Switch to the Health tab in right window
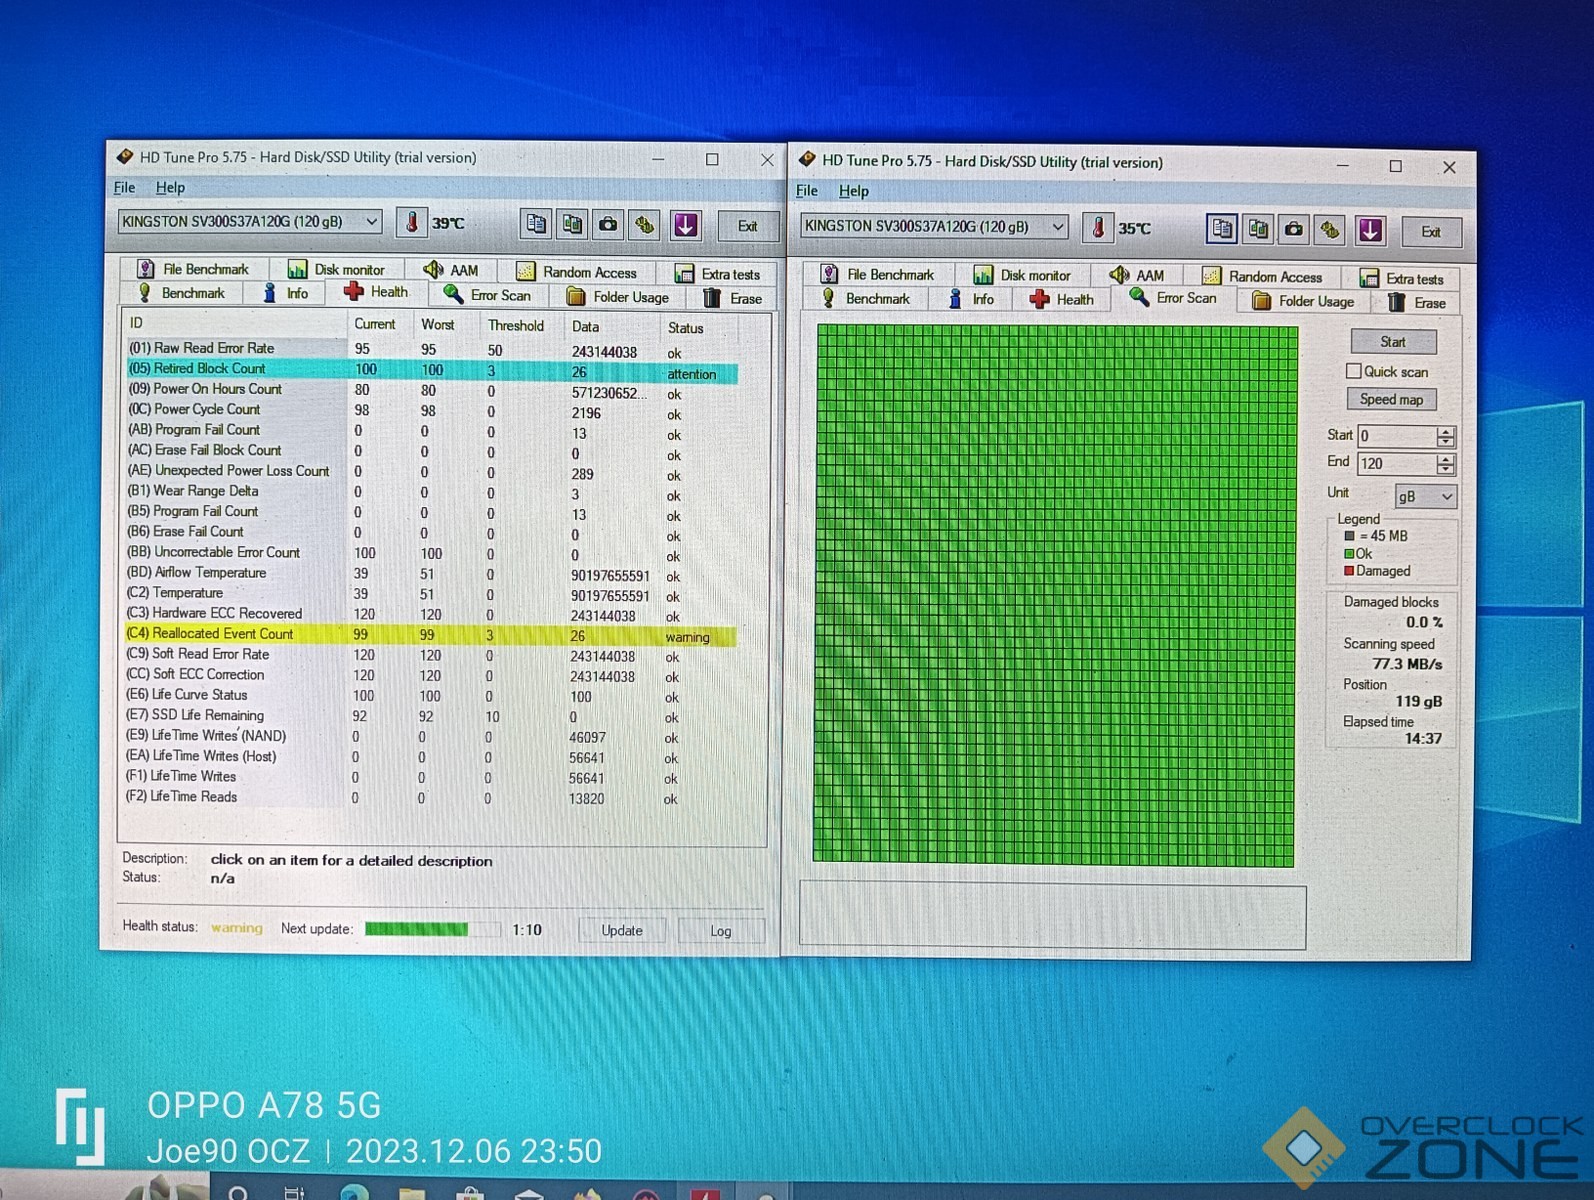This screenshot has width=1594, height=1200. pyautogui.click(x=1062, y=300)
